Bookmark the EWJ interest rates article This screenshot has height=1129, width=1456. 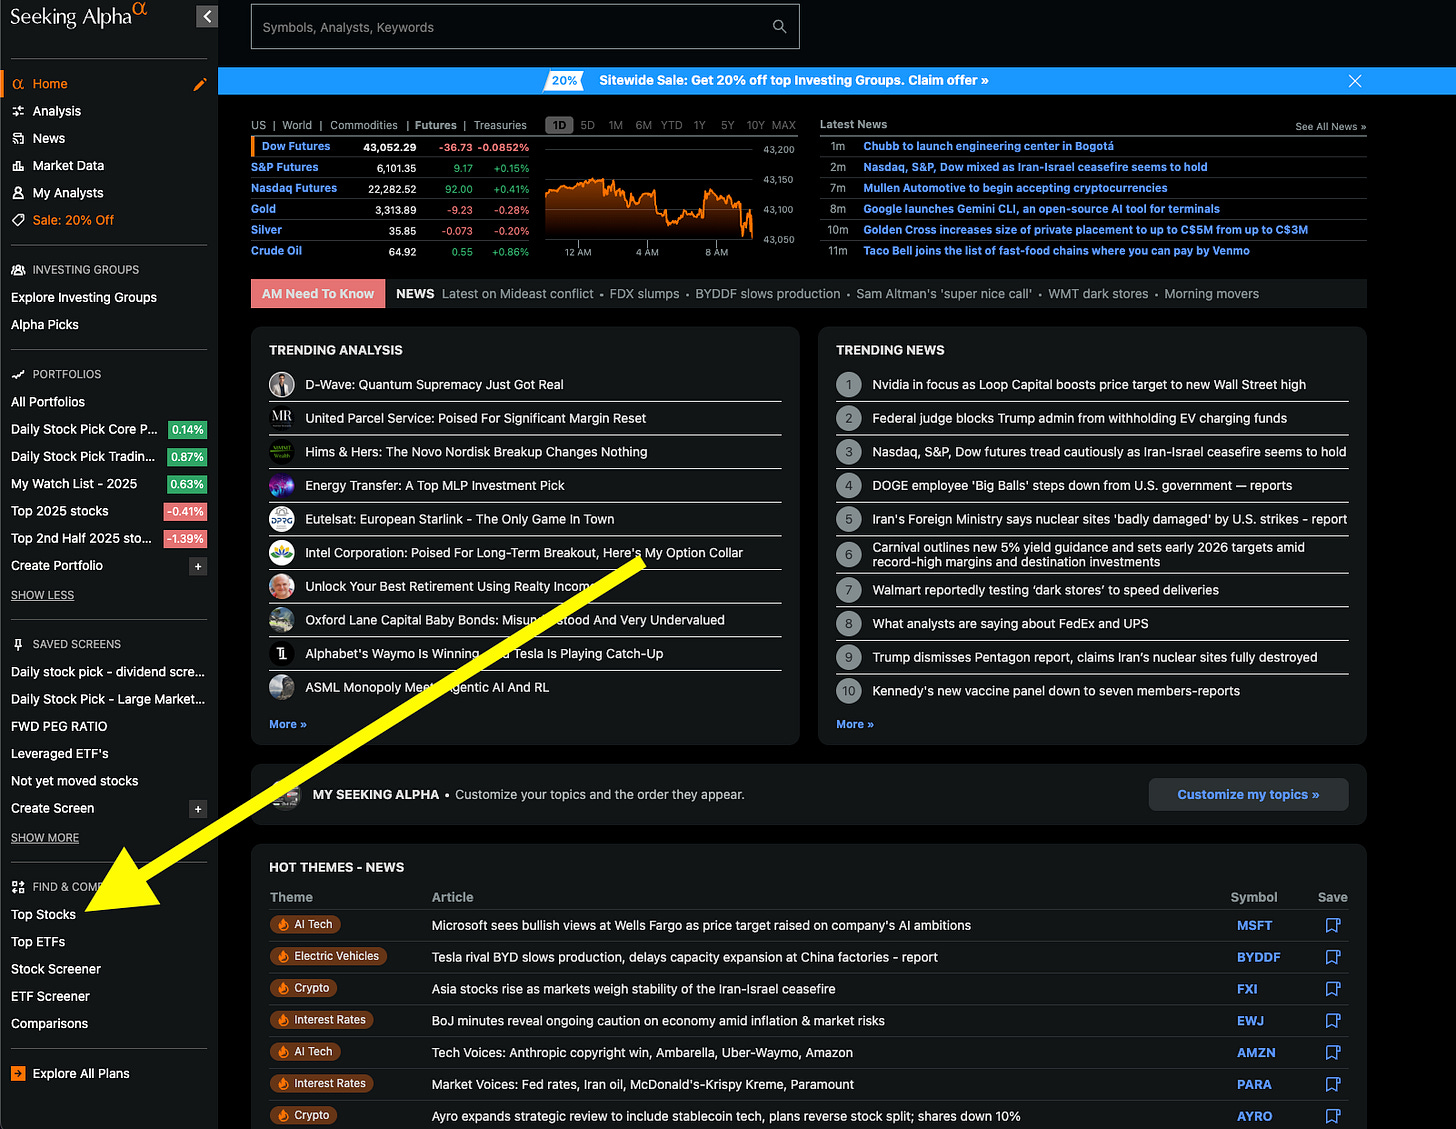coord(1332,1021)
